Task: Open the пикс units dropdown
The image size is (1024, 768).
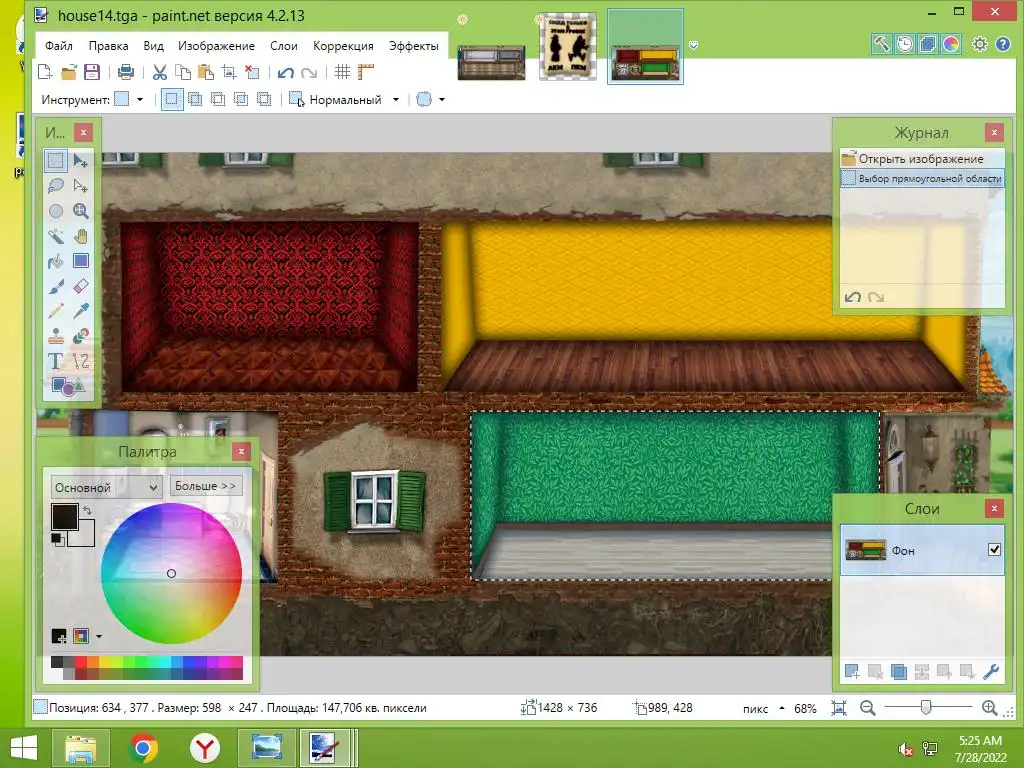Action: pyautogui.click(x=763, y=709)
